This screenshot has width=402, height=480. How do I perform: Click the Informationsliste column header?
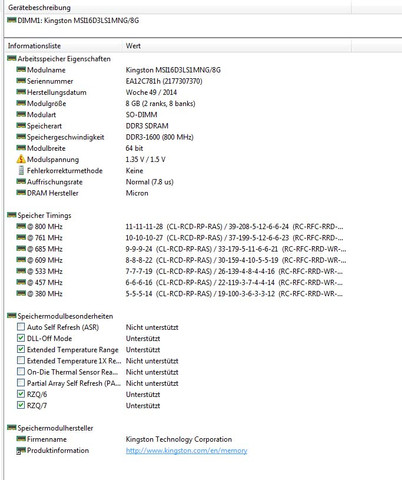63,46
